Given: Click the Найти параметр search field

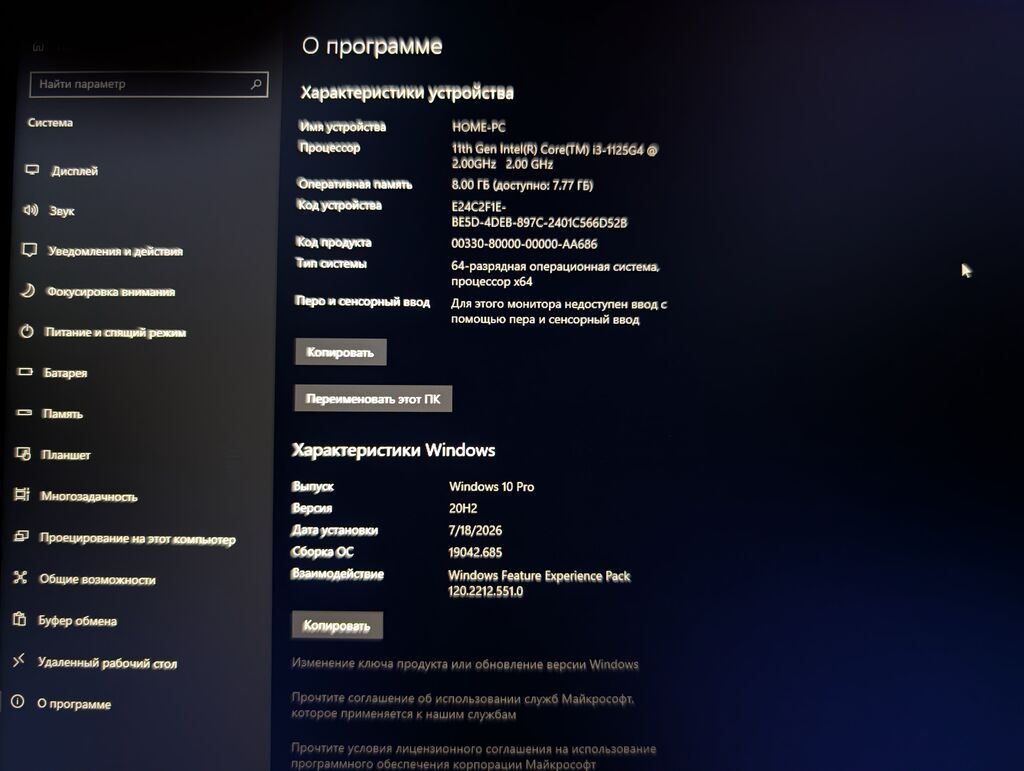Looking at the screenshot, I should point(149,84).
